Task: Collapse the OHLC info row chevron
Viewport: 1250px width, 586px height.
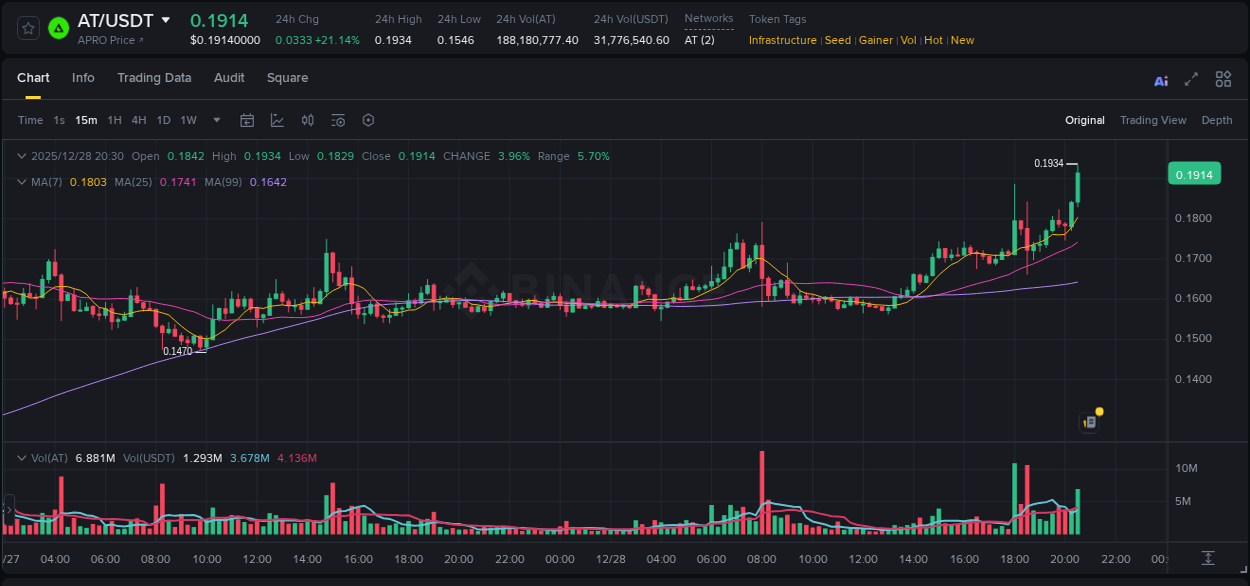Action: tap(22, 156)
